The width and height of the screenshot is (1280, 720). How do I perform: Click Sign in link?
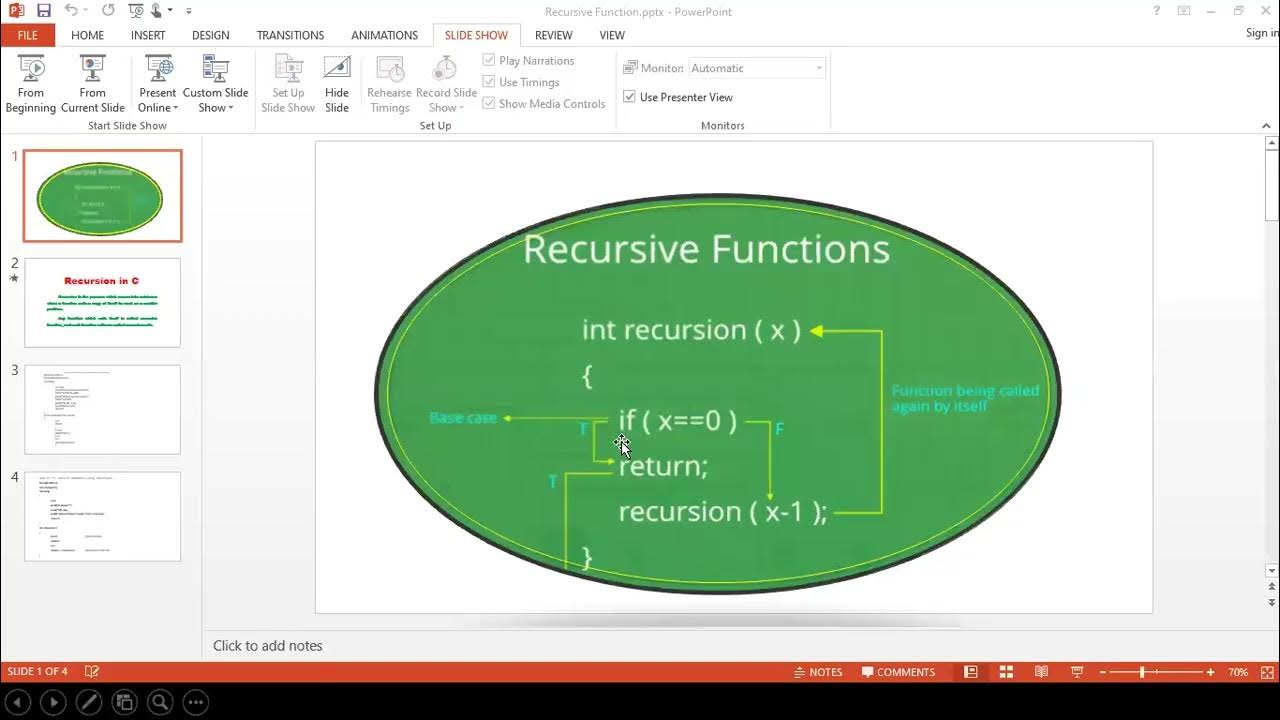[x=1262, y=33]
